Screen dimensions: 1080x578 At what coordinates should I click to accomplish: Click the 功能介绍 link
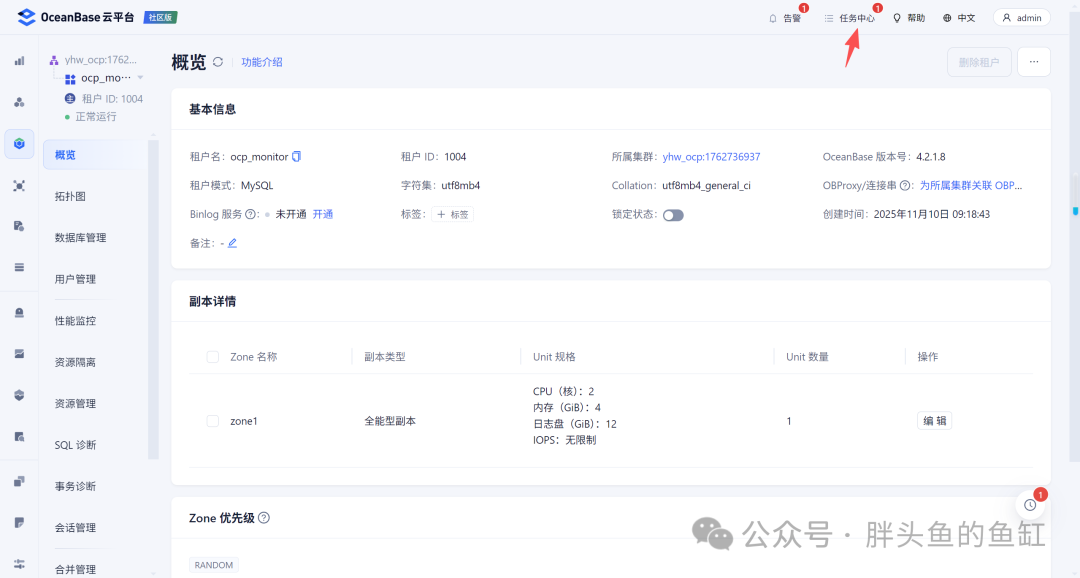pos(262,62)
